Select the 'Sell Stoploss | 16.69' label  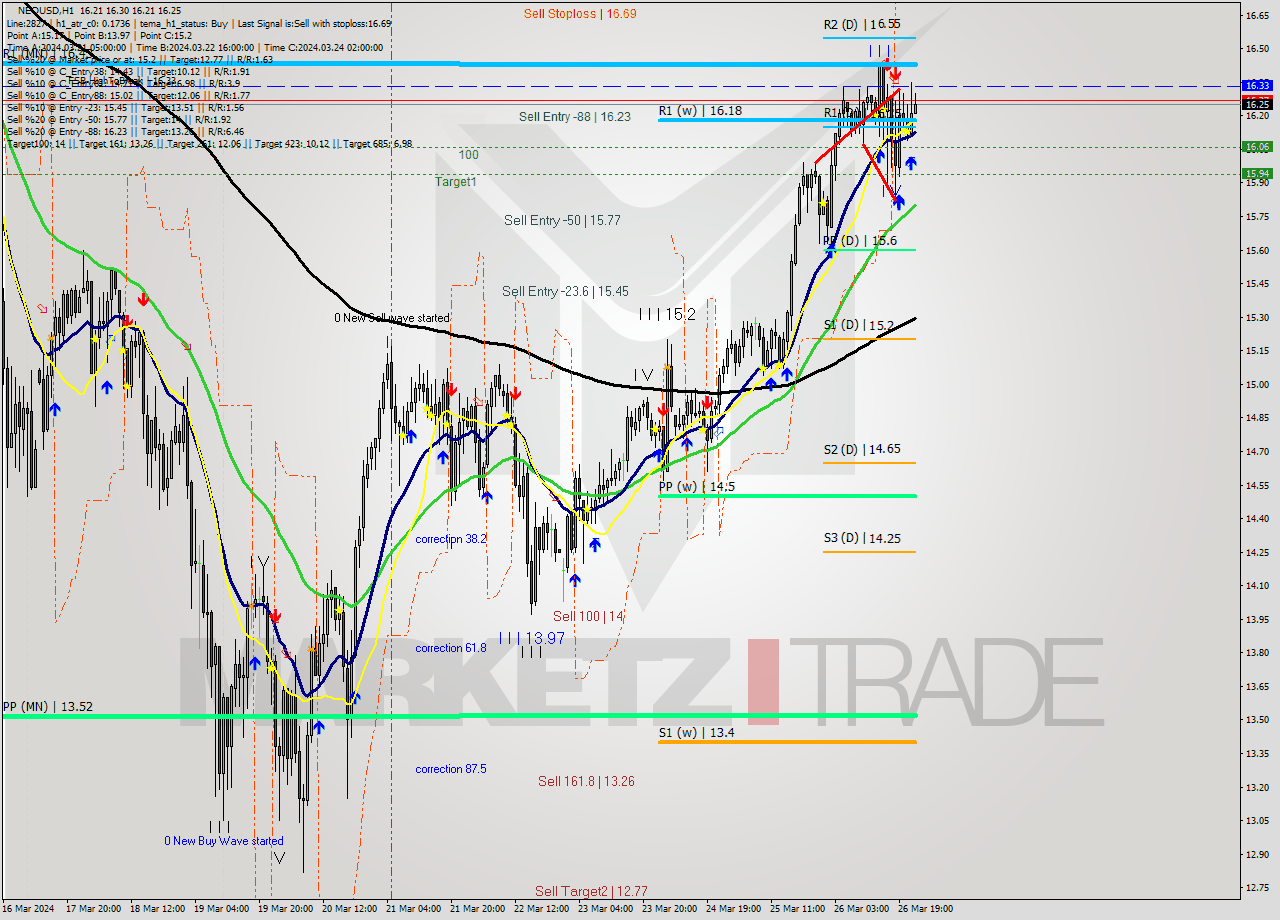pos(580,14)
